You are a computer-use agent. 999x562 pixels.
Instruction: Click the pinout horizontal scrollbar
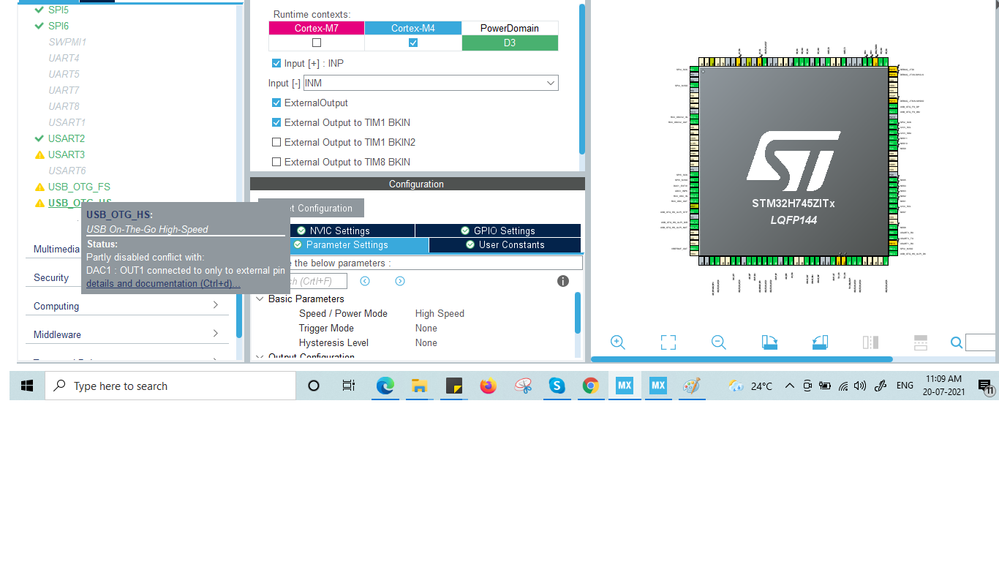pos(742,359)
